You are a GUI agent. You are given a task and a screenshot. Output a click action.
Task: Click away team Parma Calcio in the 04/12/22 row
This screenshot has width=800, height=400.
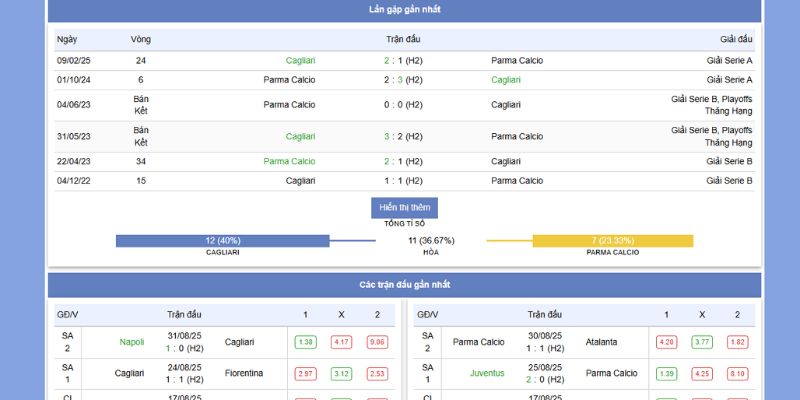517,181
